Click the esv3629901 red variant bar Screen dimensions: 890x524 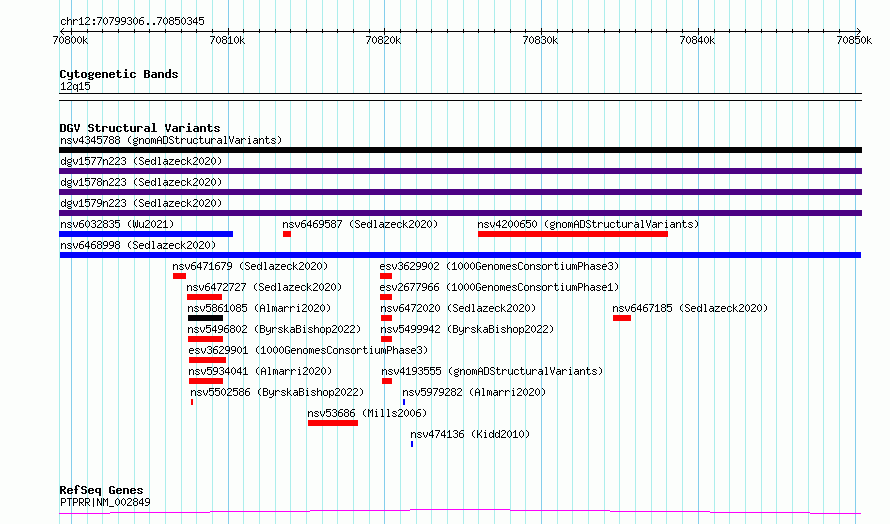tap(207, 360)
